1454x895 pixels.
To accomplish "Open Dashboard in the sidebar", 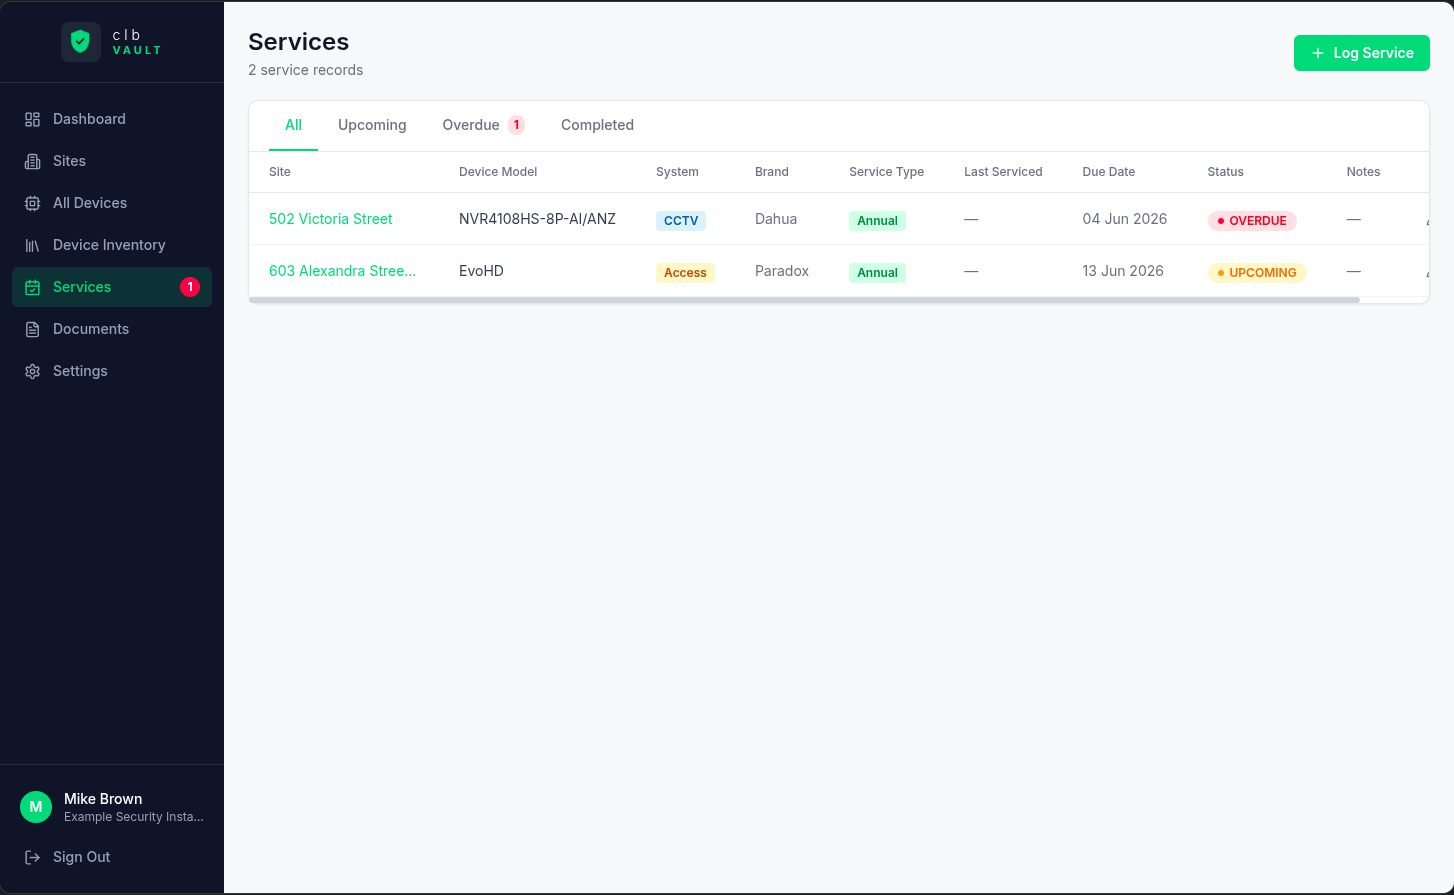I will pos(112,119).
